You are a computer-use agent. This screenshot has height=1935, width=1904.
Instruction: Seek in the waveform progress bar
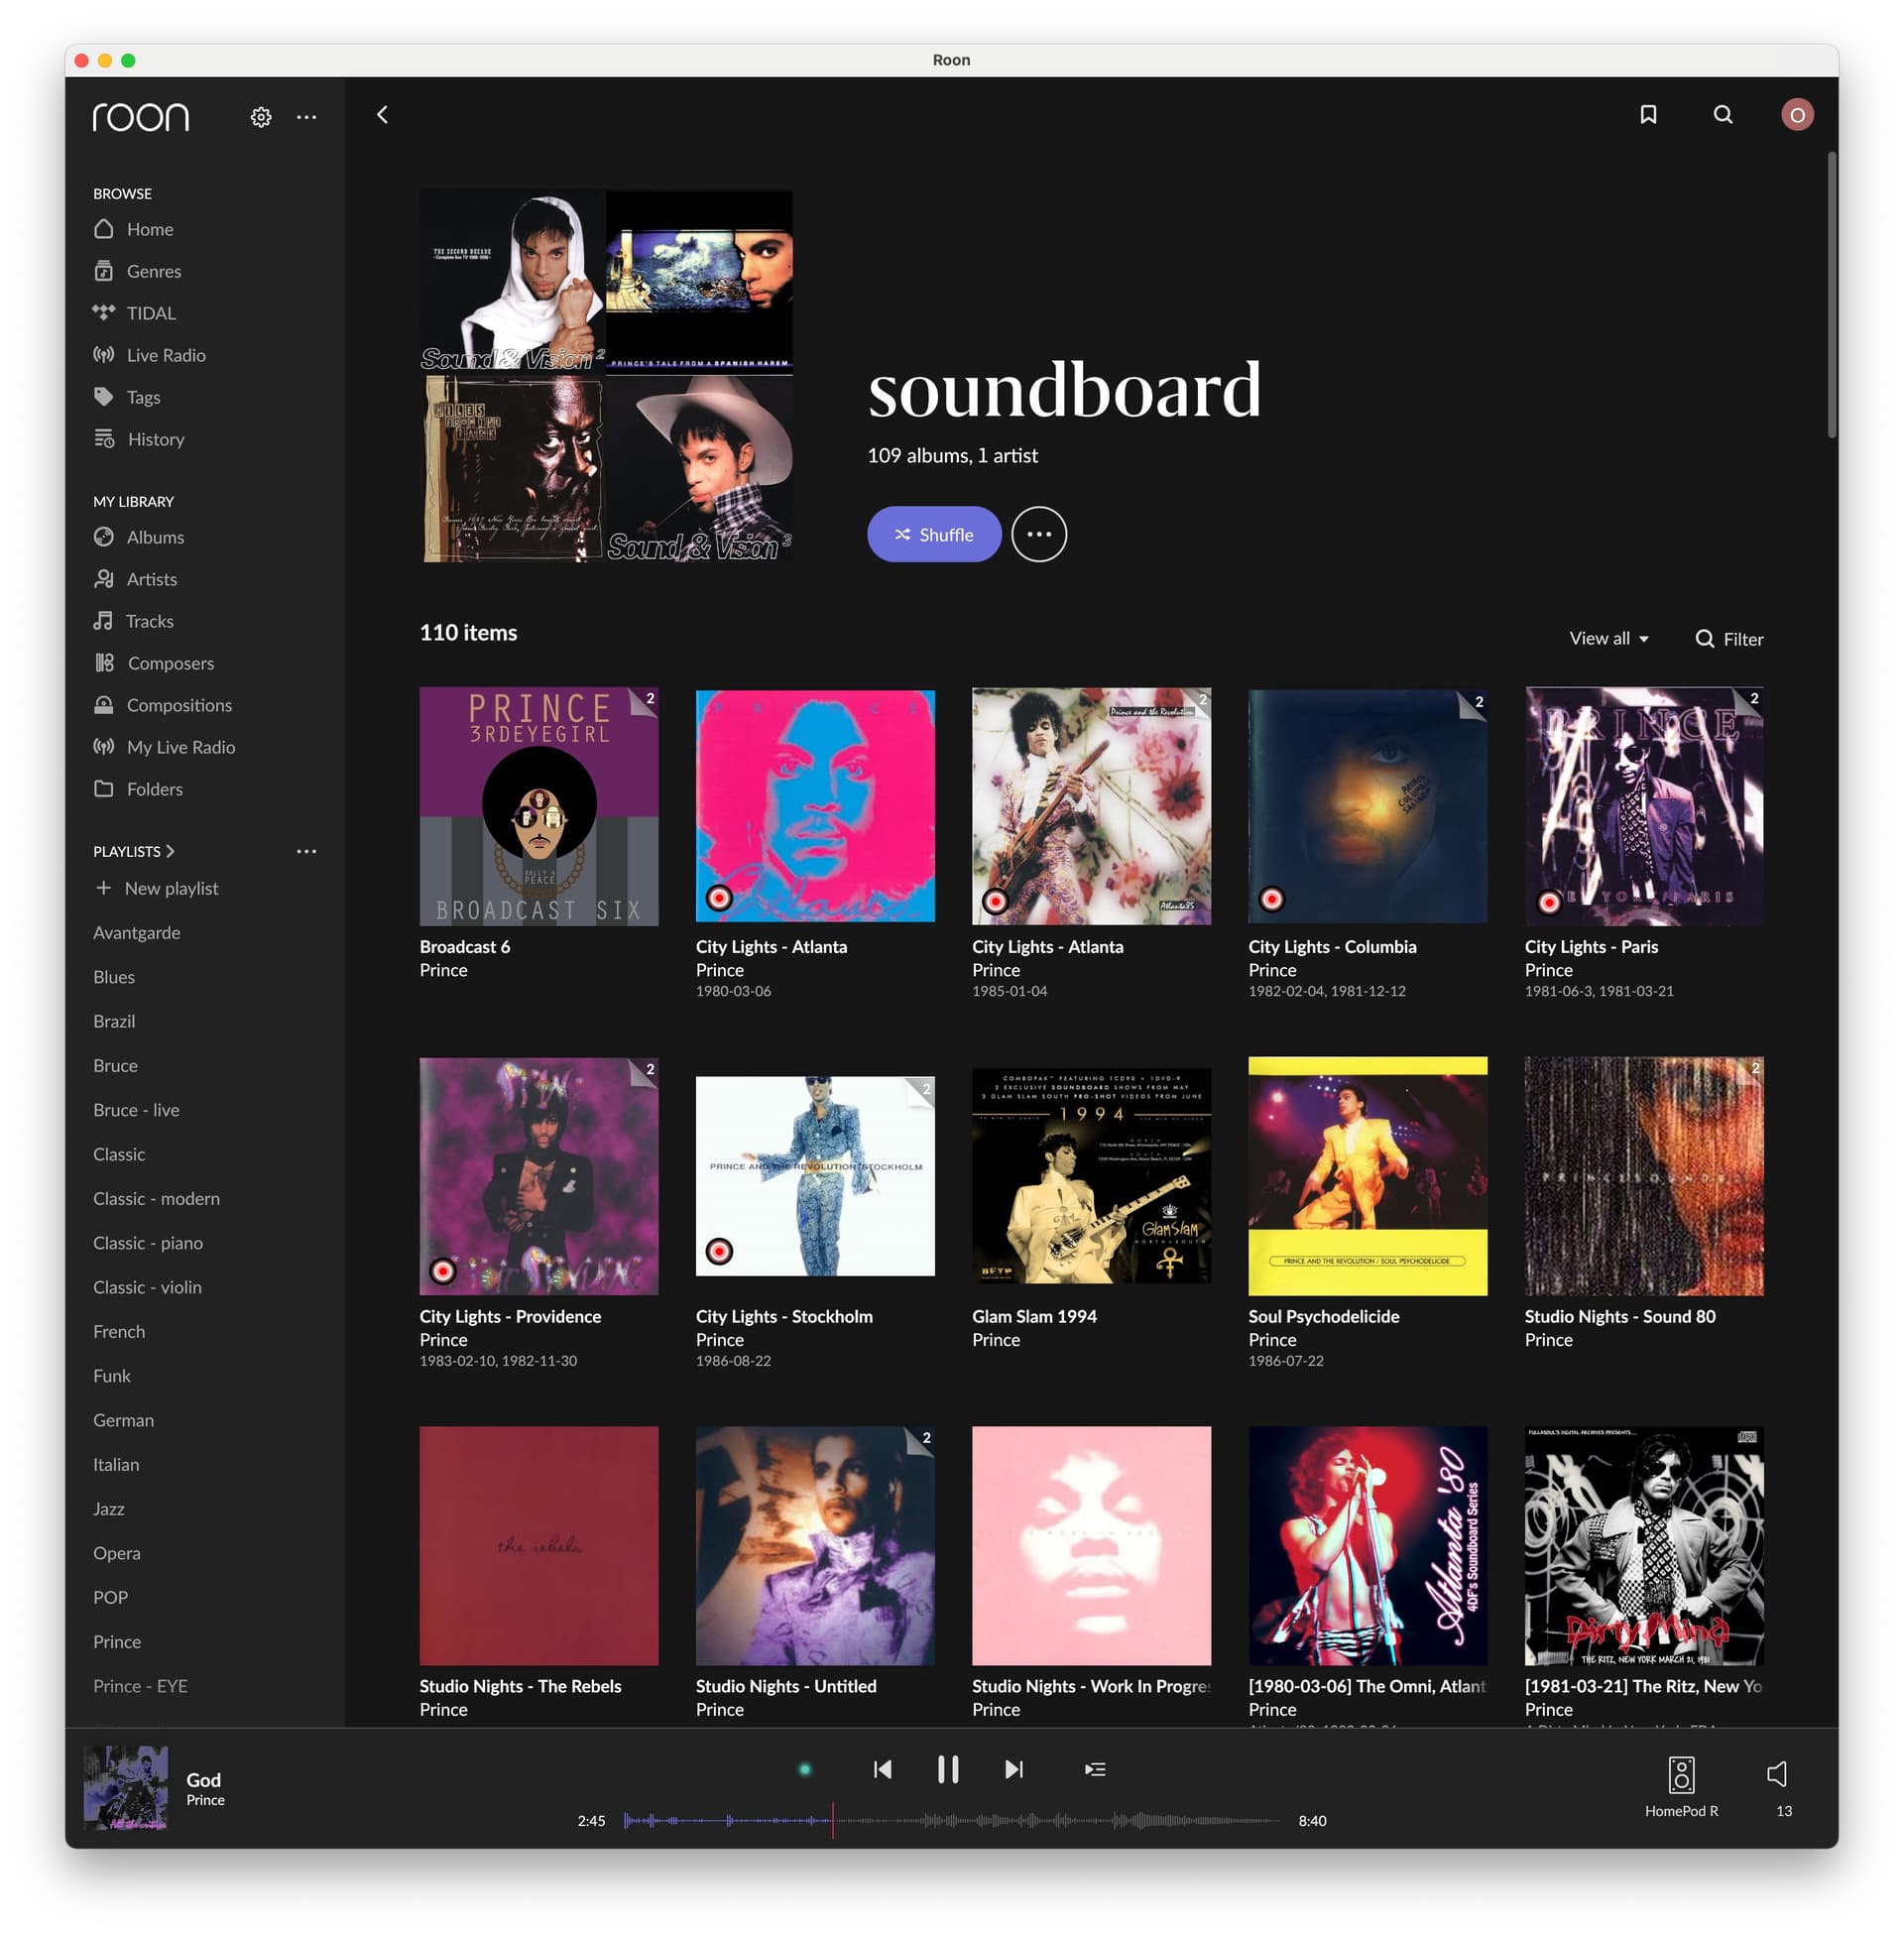(951, 1821)
